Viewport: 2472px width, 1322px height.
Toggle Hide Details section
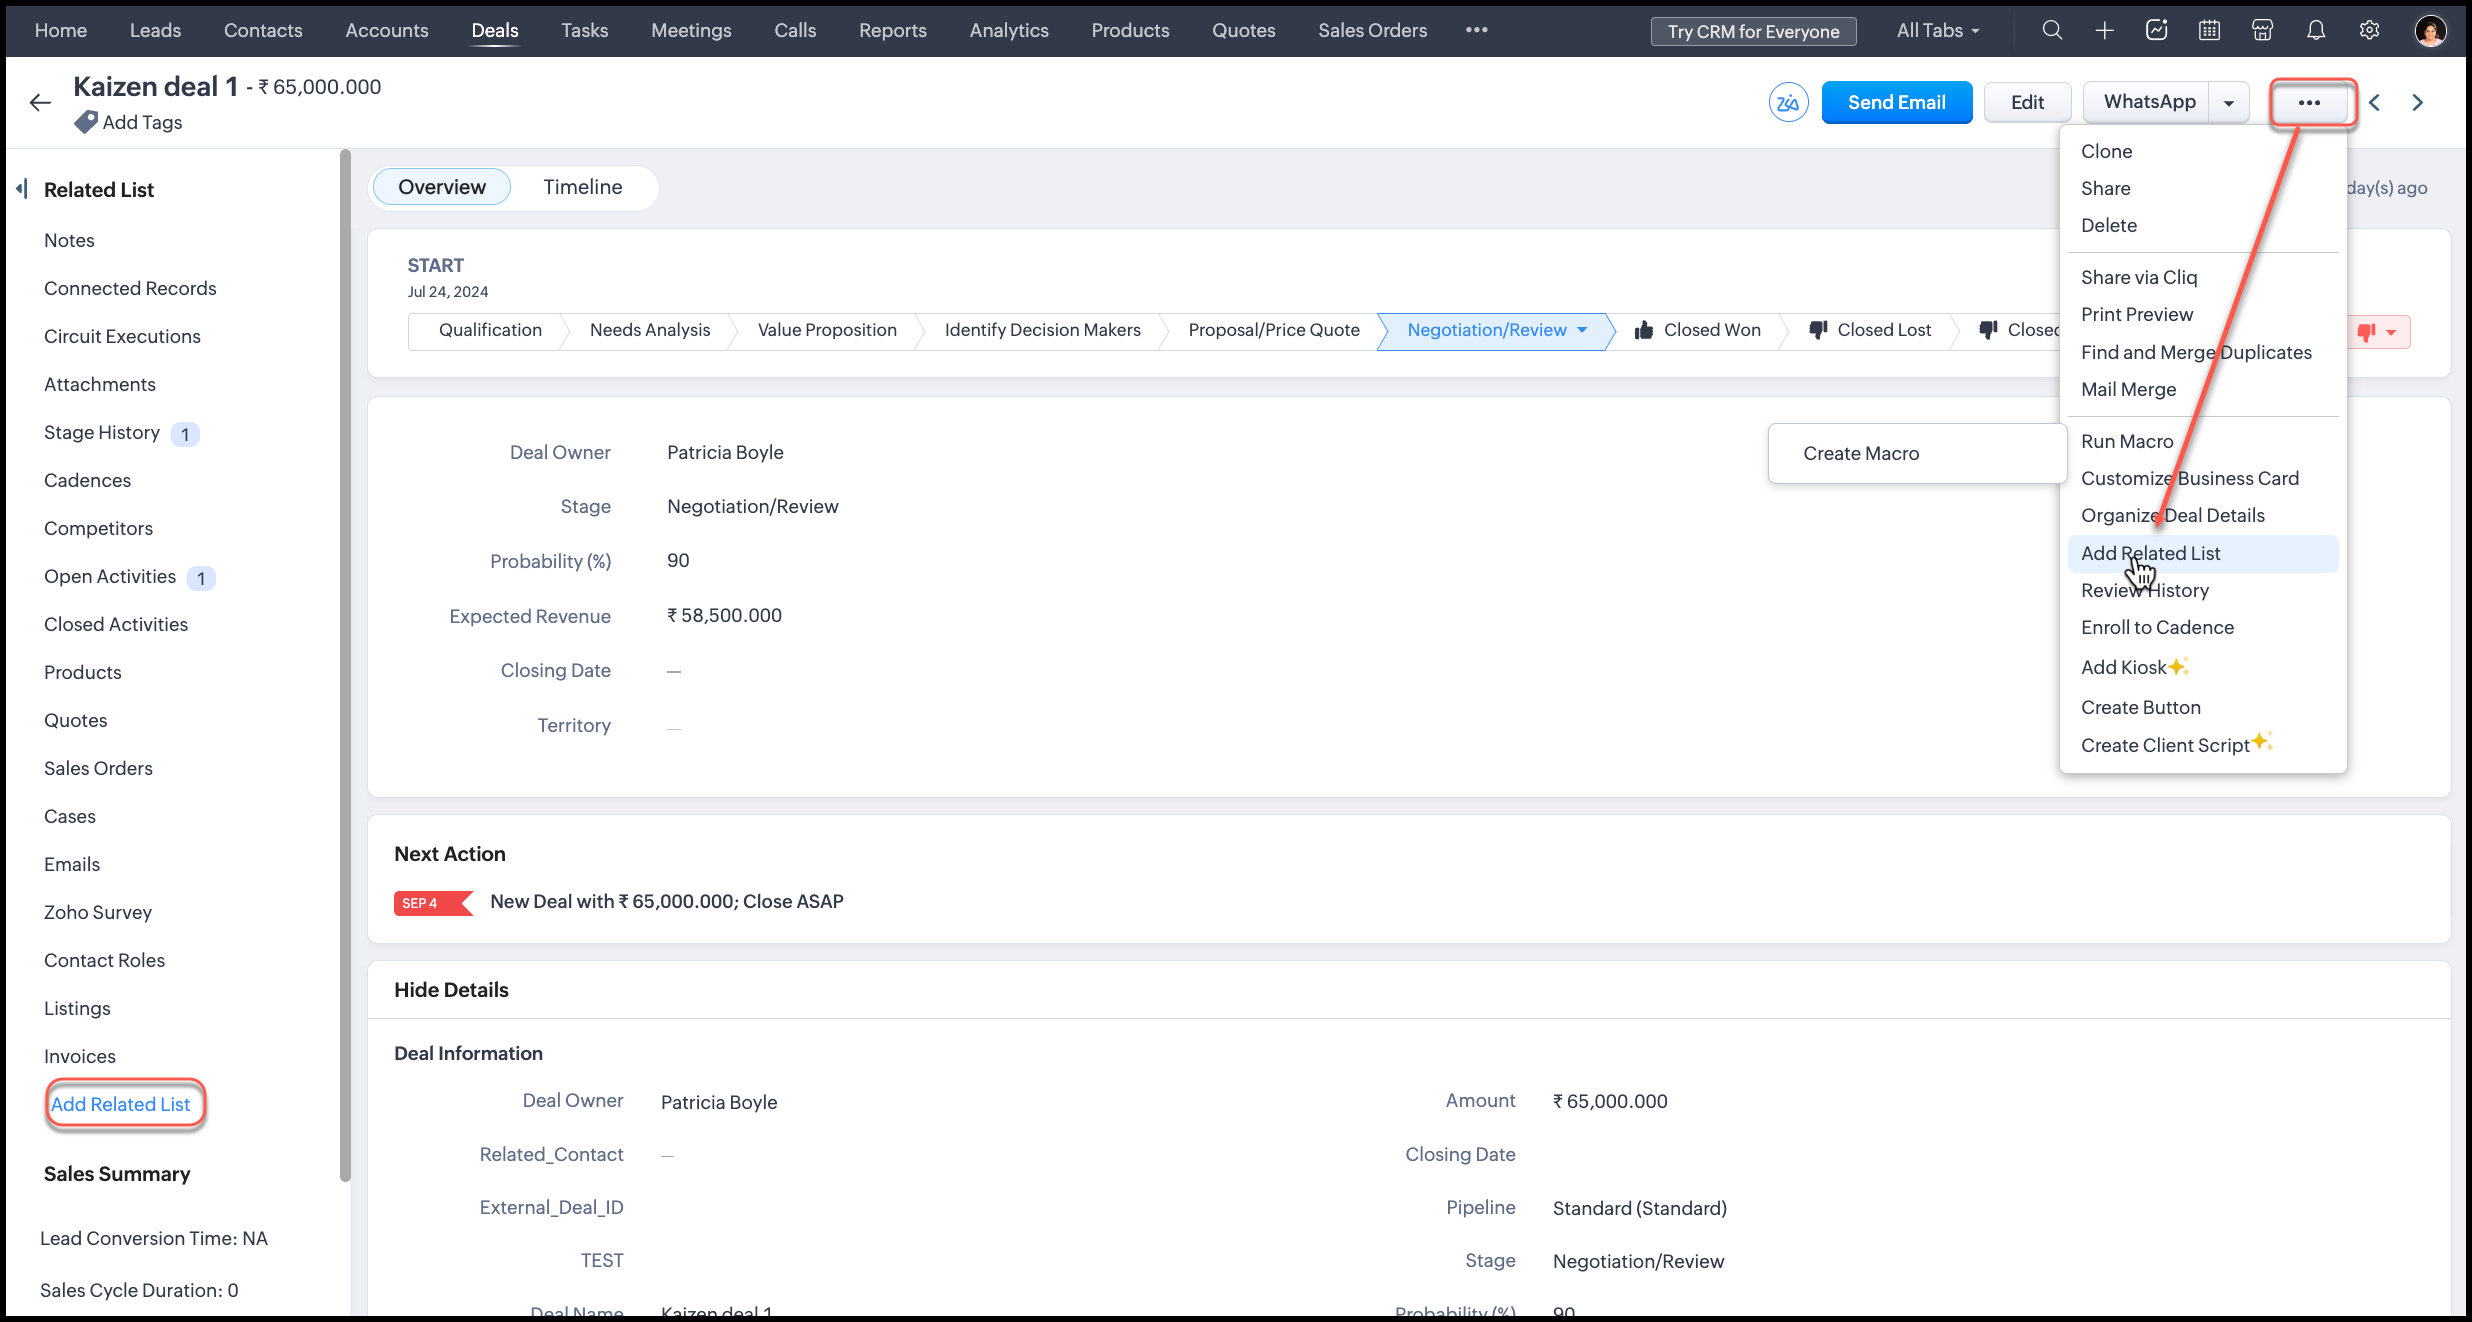pos(451,989)
